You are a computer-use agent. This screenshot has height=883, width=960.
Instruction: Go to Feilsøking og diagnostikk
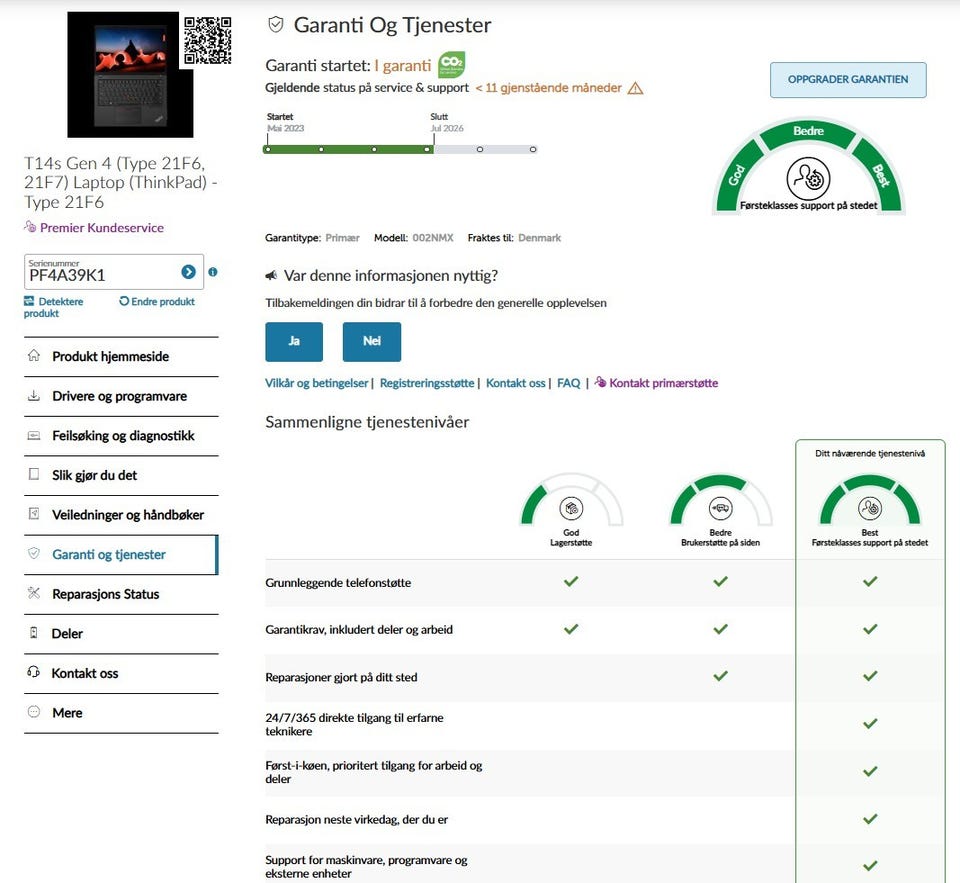coord(121,436)
